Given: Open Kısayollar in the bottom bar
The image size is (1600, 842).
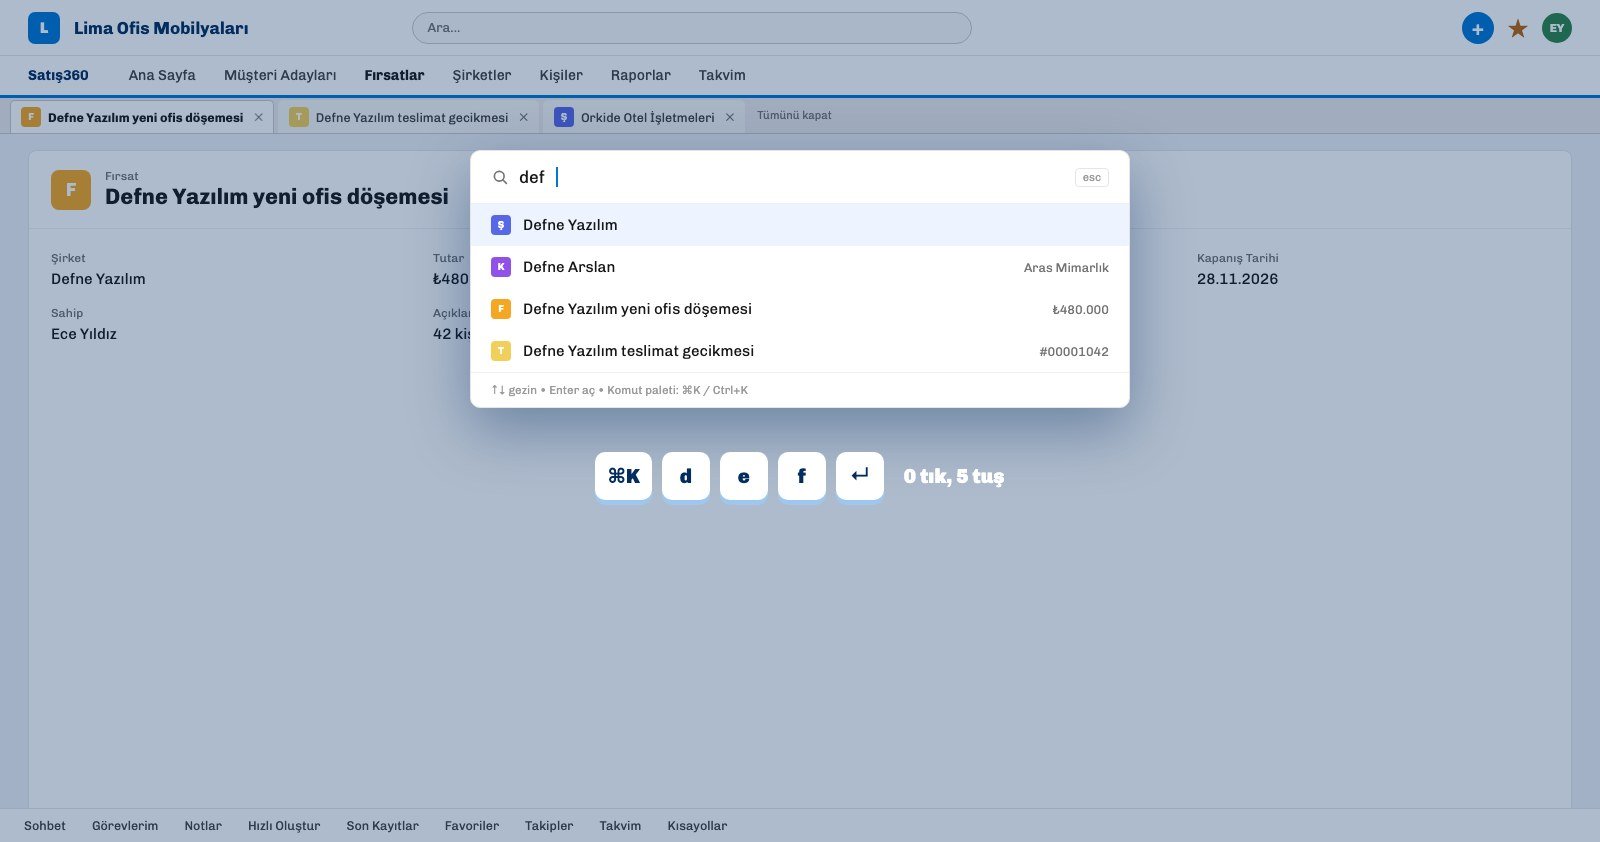Looking at the screenshot, I should [697, 826].
